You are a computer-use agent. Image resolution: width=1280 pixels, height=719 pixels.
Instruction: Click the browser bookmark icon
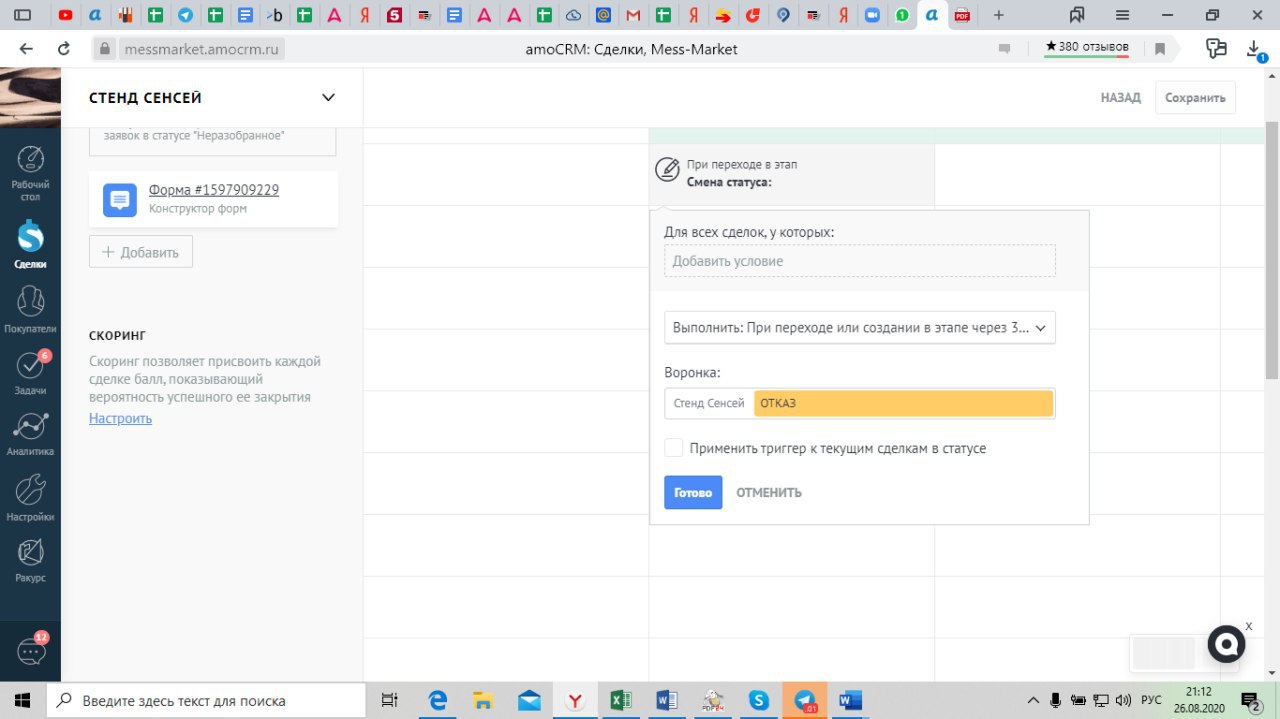[1160, 48]
